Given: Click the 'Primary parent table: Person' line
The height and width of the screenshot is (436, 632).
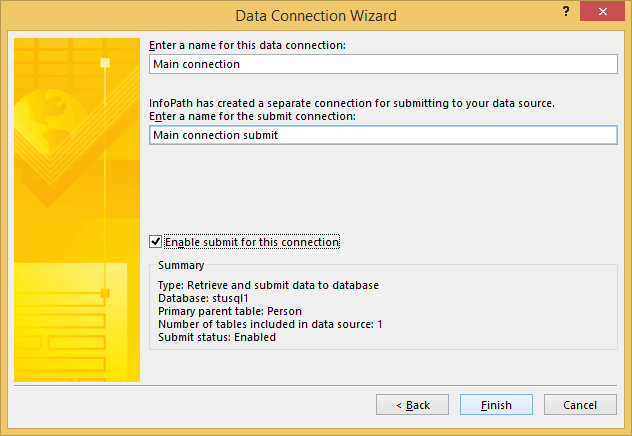Looking at the screenshot, I should point(228,311).
